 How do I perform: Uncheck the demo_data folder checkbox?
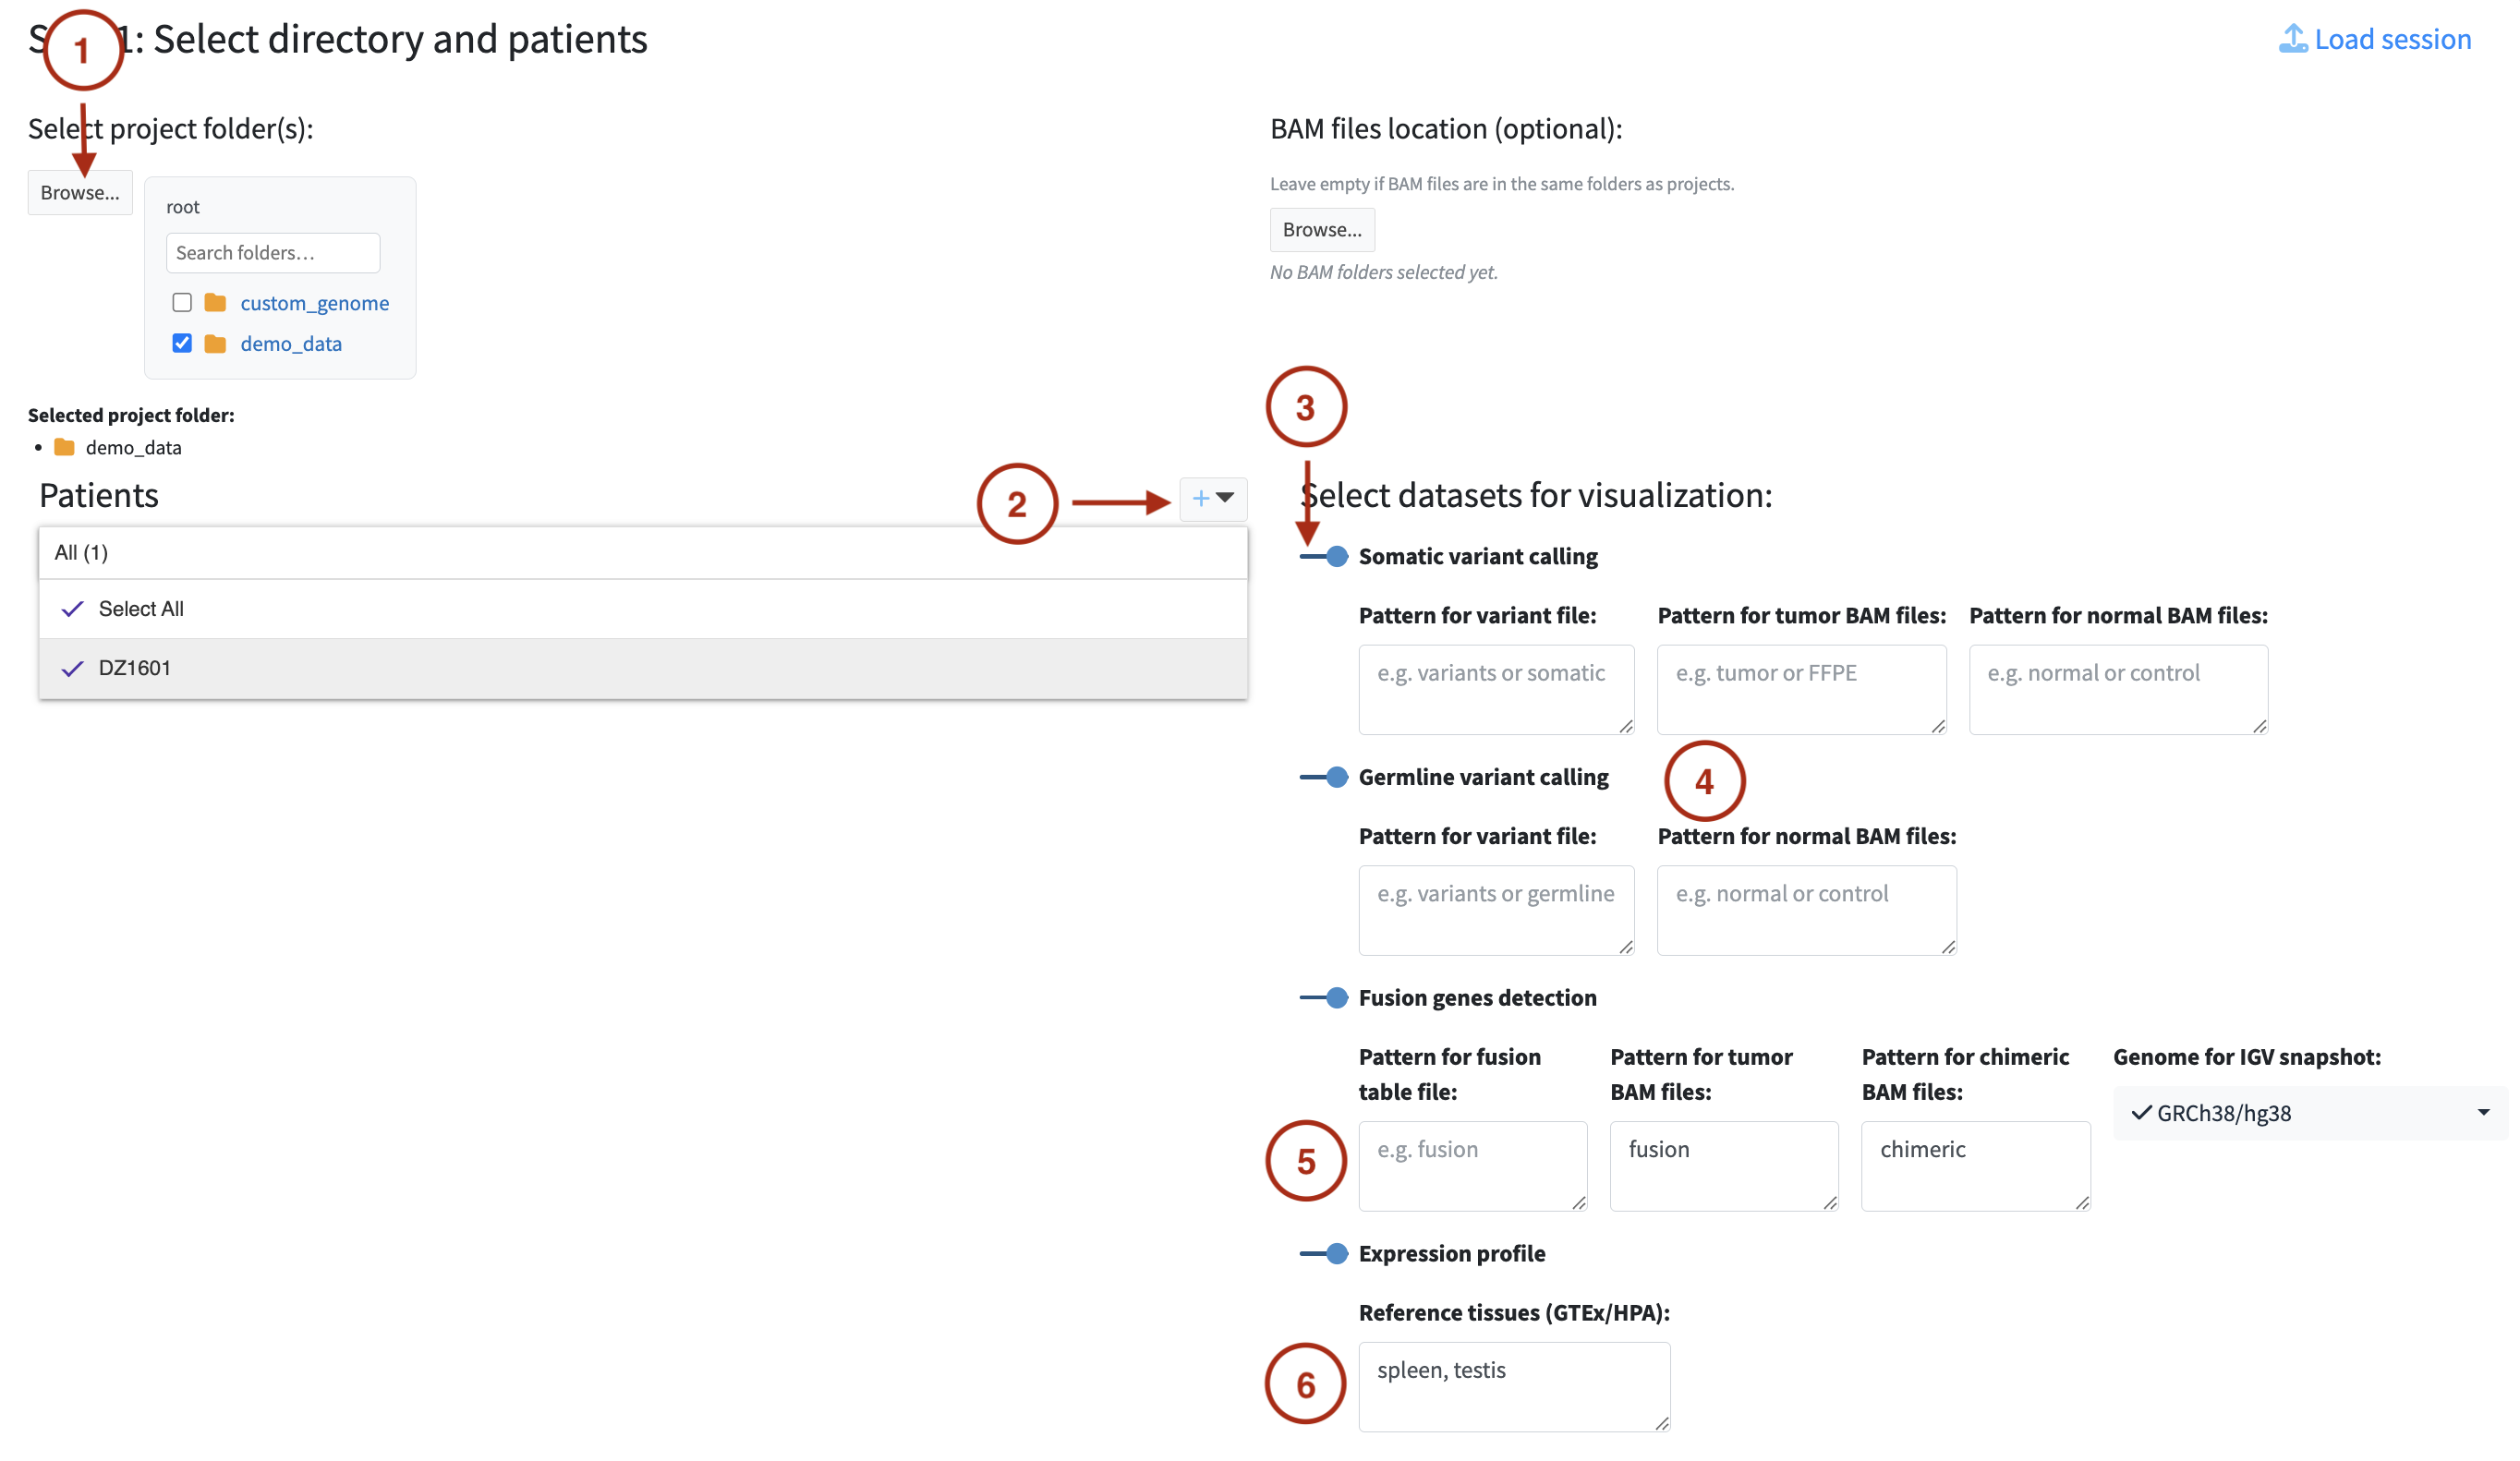pos(182,343)
